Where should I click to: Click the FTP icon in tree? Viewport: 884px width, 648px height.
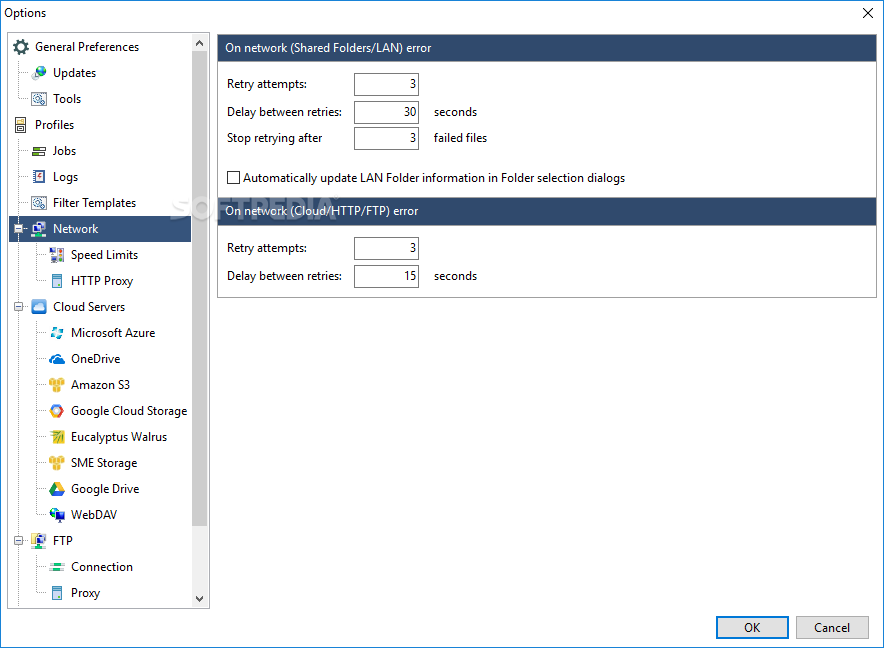pyautogui.click(x=39, y=541)
